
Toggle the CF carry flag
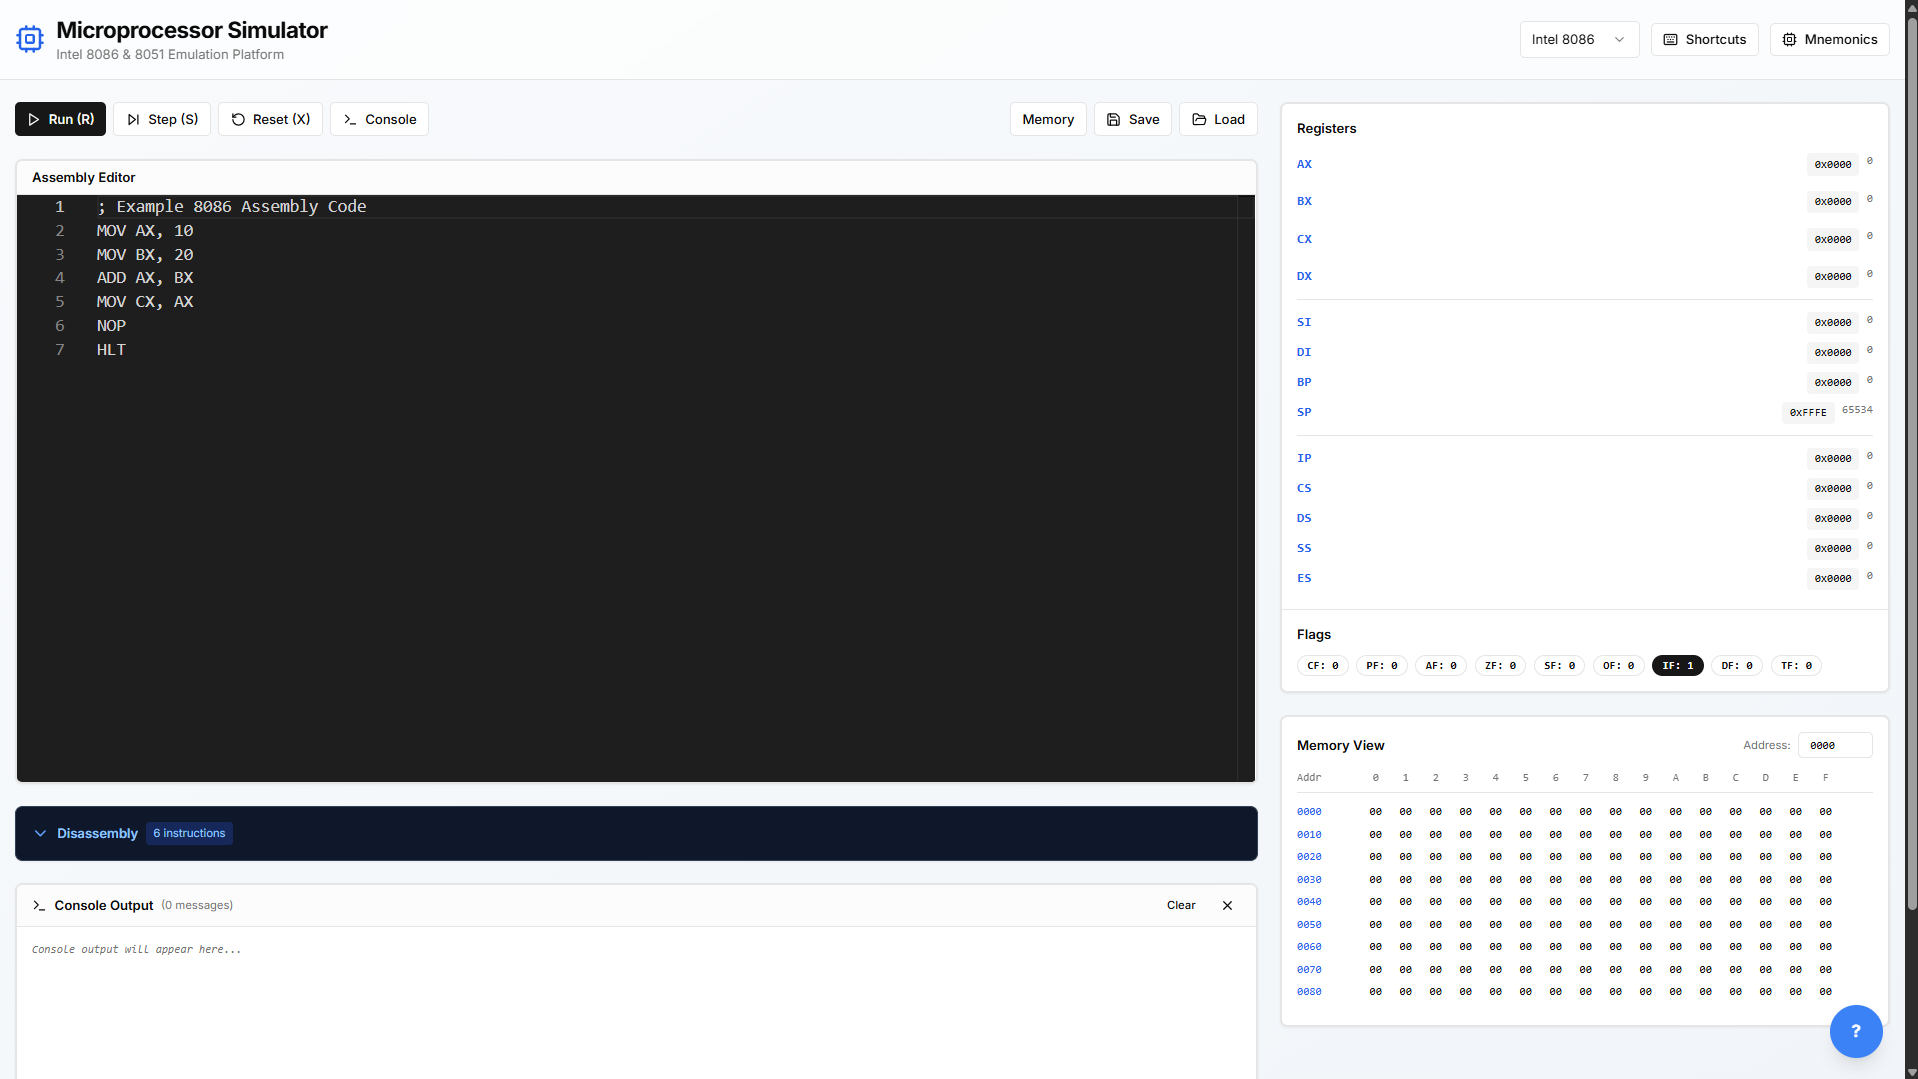1322,665
